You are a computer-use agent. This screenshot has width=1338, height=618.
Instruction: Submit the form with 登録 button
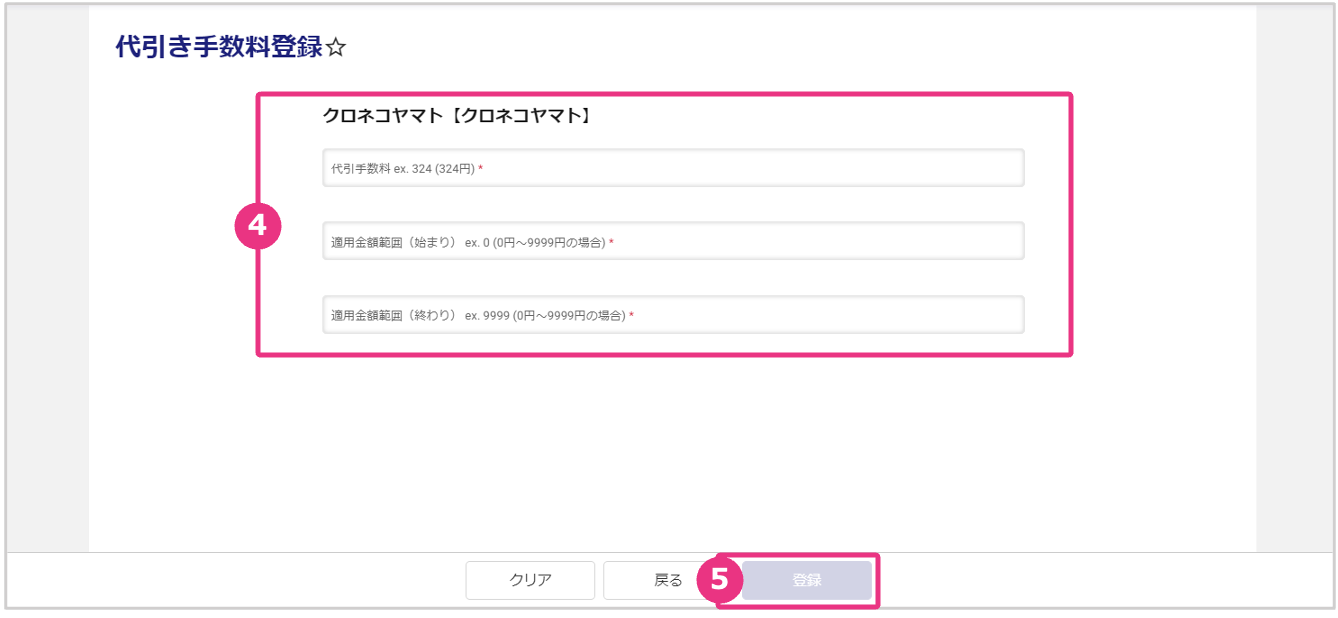point(806,580)
